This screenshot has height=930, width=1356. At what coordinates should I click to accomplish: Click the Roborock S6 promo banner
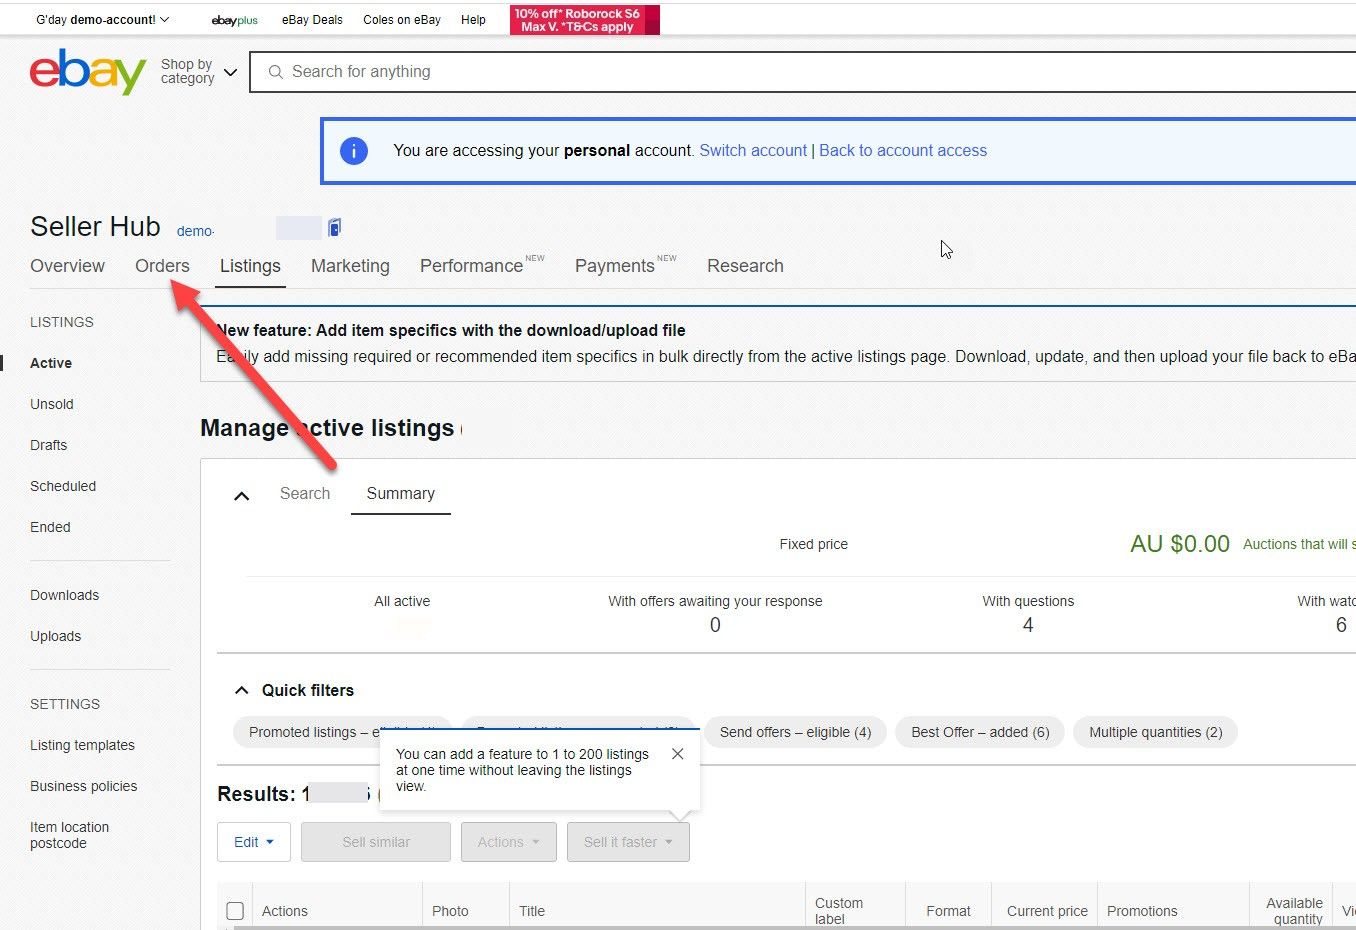click(x=585, y=20)
